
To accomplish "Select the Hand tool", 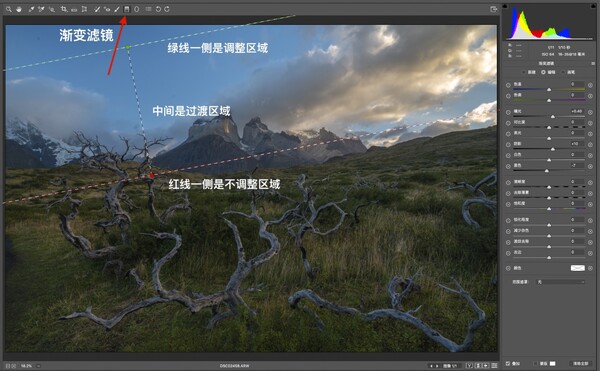I will point(19,9).
